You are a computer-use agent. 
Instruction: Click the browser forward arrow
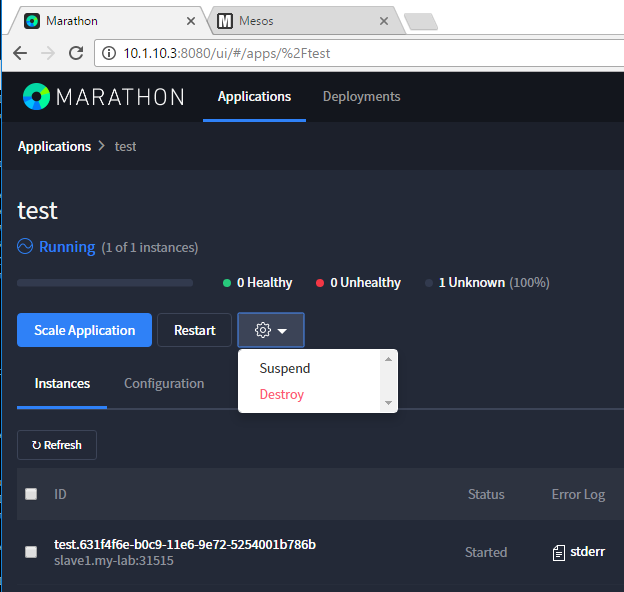click(x=48, y=53)
